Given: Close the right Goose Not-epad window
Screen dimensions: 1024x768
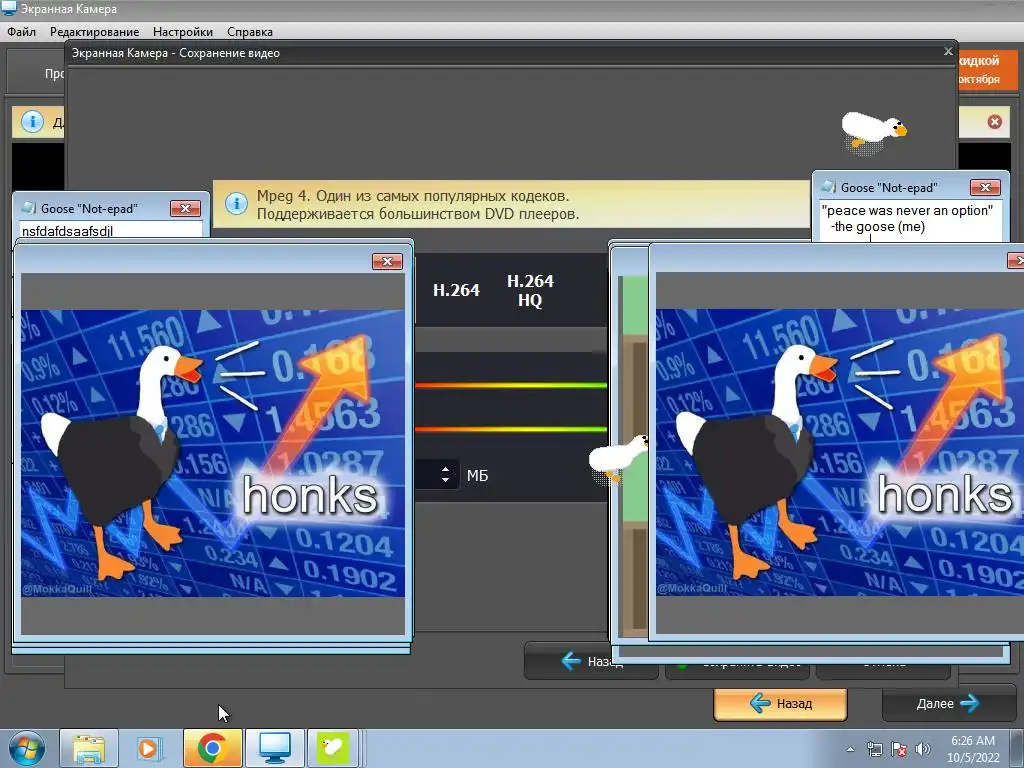Looking at the screenshot, I should (x=985, y=187).
